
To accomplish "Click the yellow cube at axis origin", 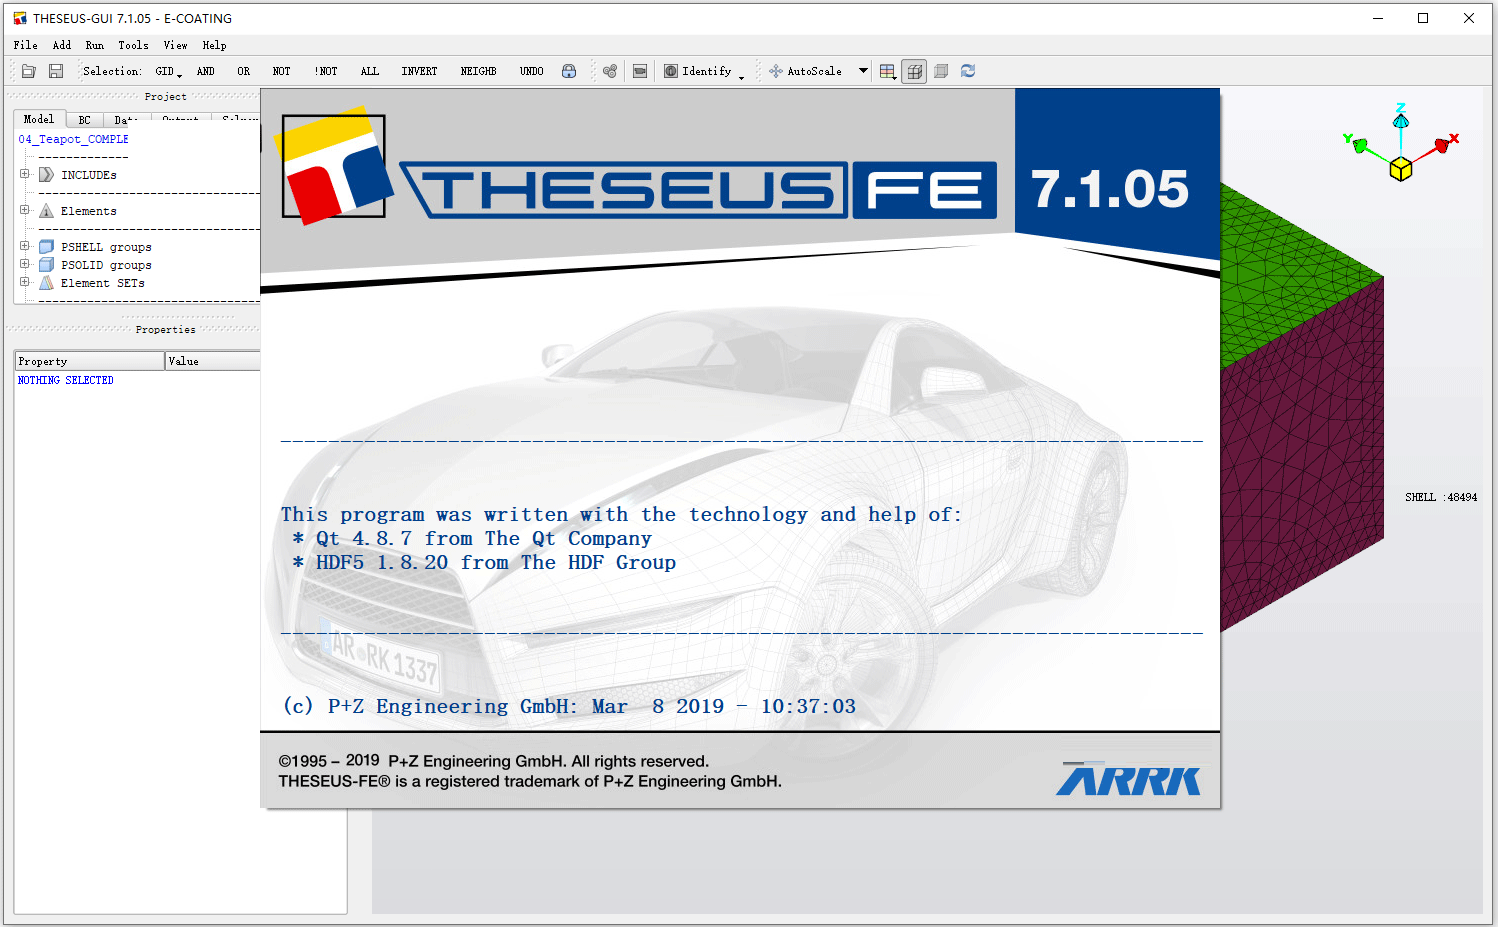I will pyautogui.click(x=1401, y=169).
